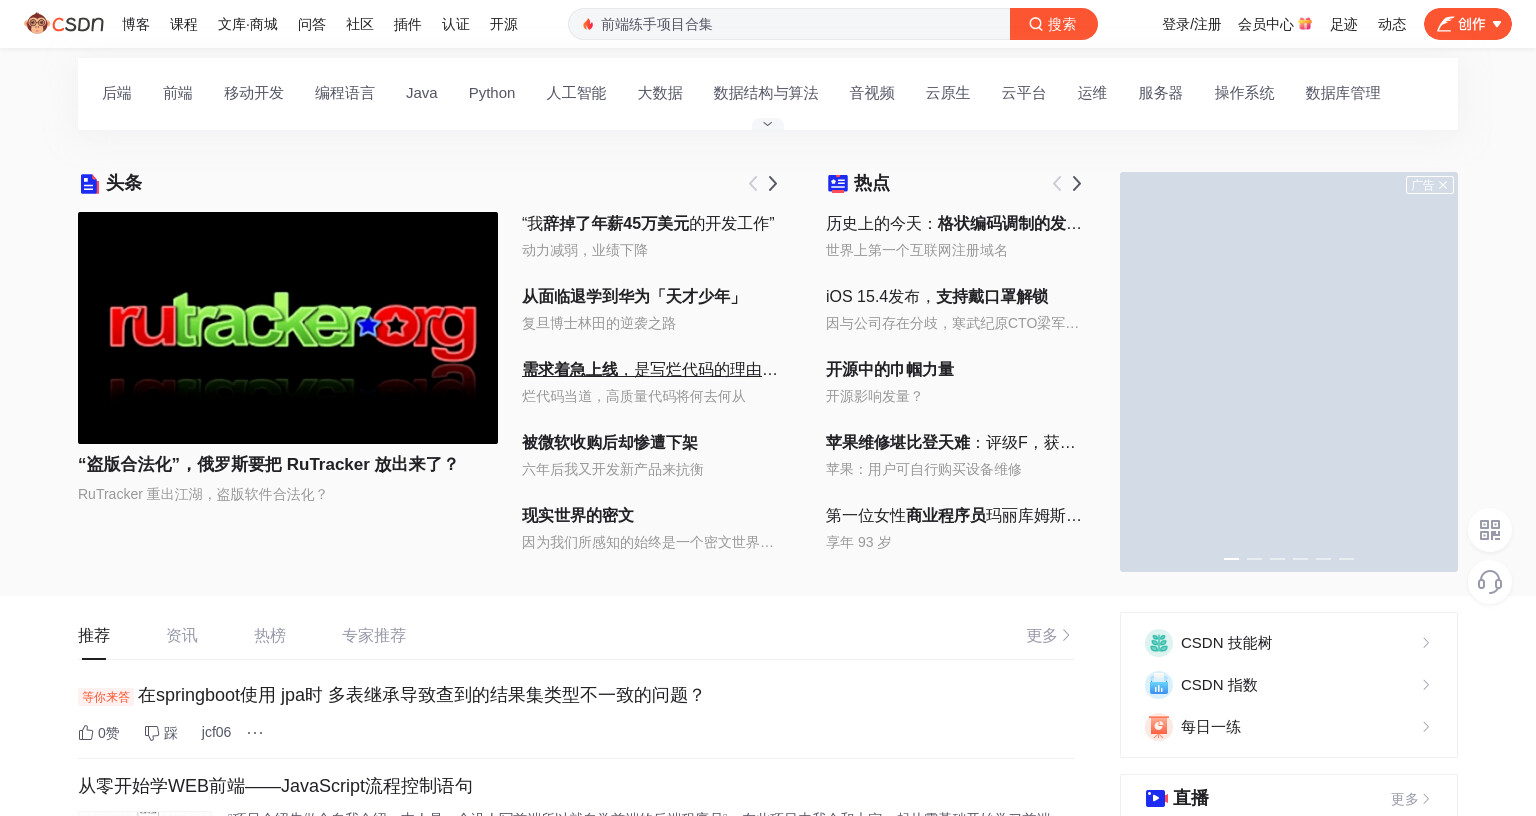Open 每日一练 entry
This screenshot has width=1536, height=816.
click(x=1289, y=727)
